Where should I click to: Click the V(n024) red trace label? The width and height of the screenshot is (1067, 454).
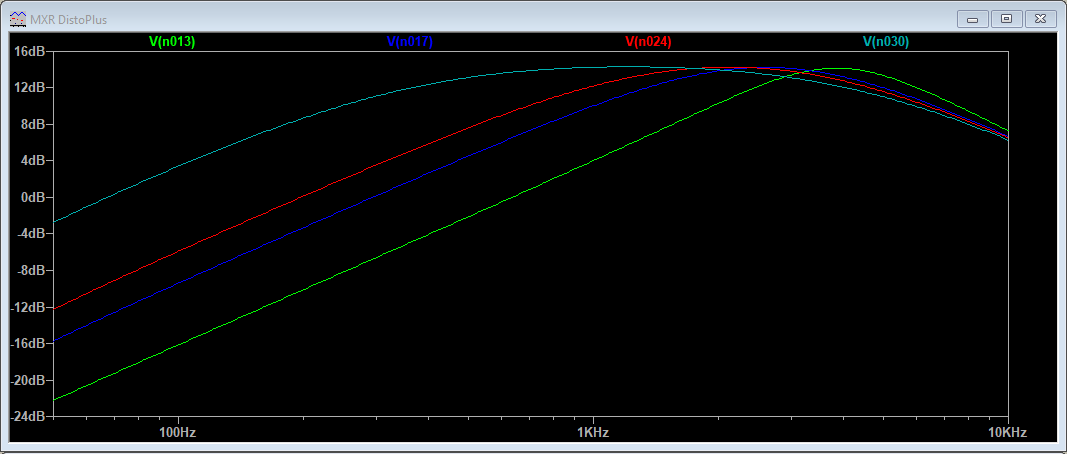(x=648, y=42)
